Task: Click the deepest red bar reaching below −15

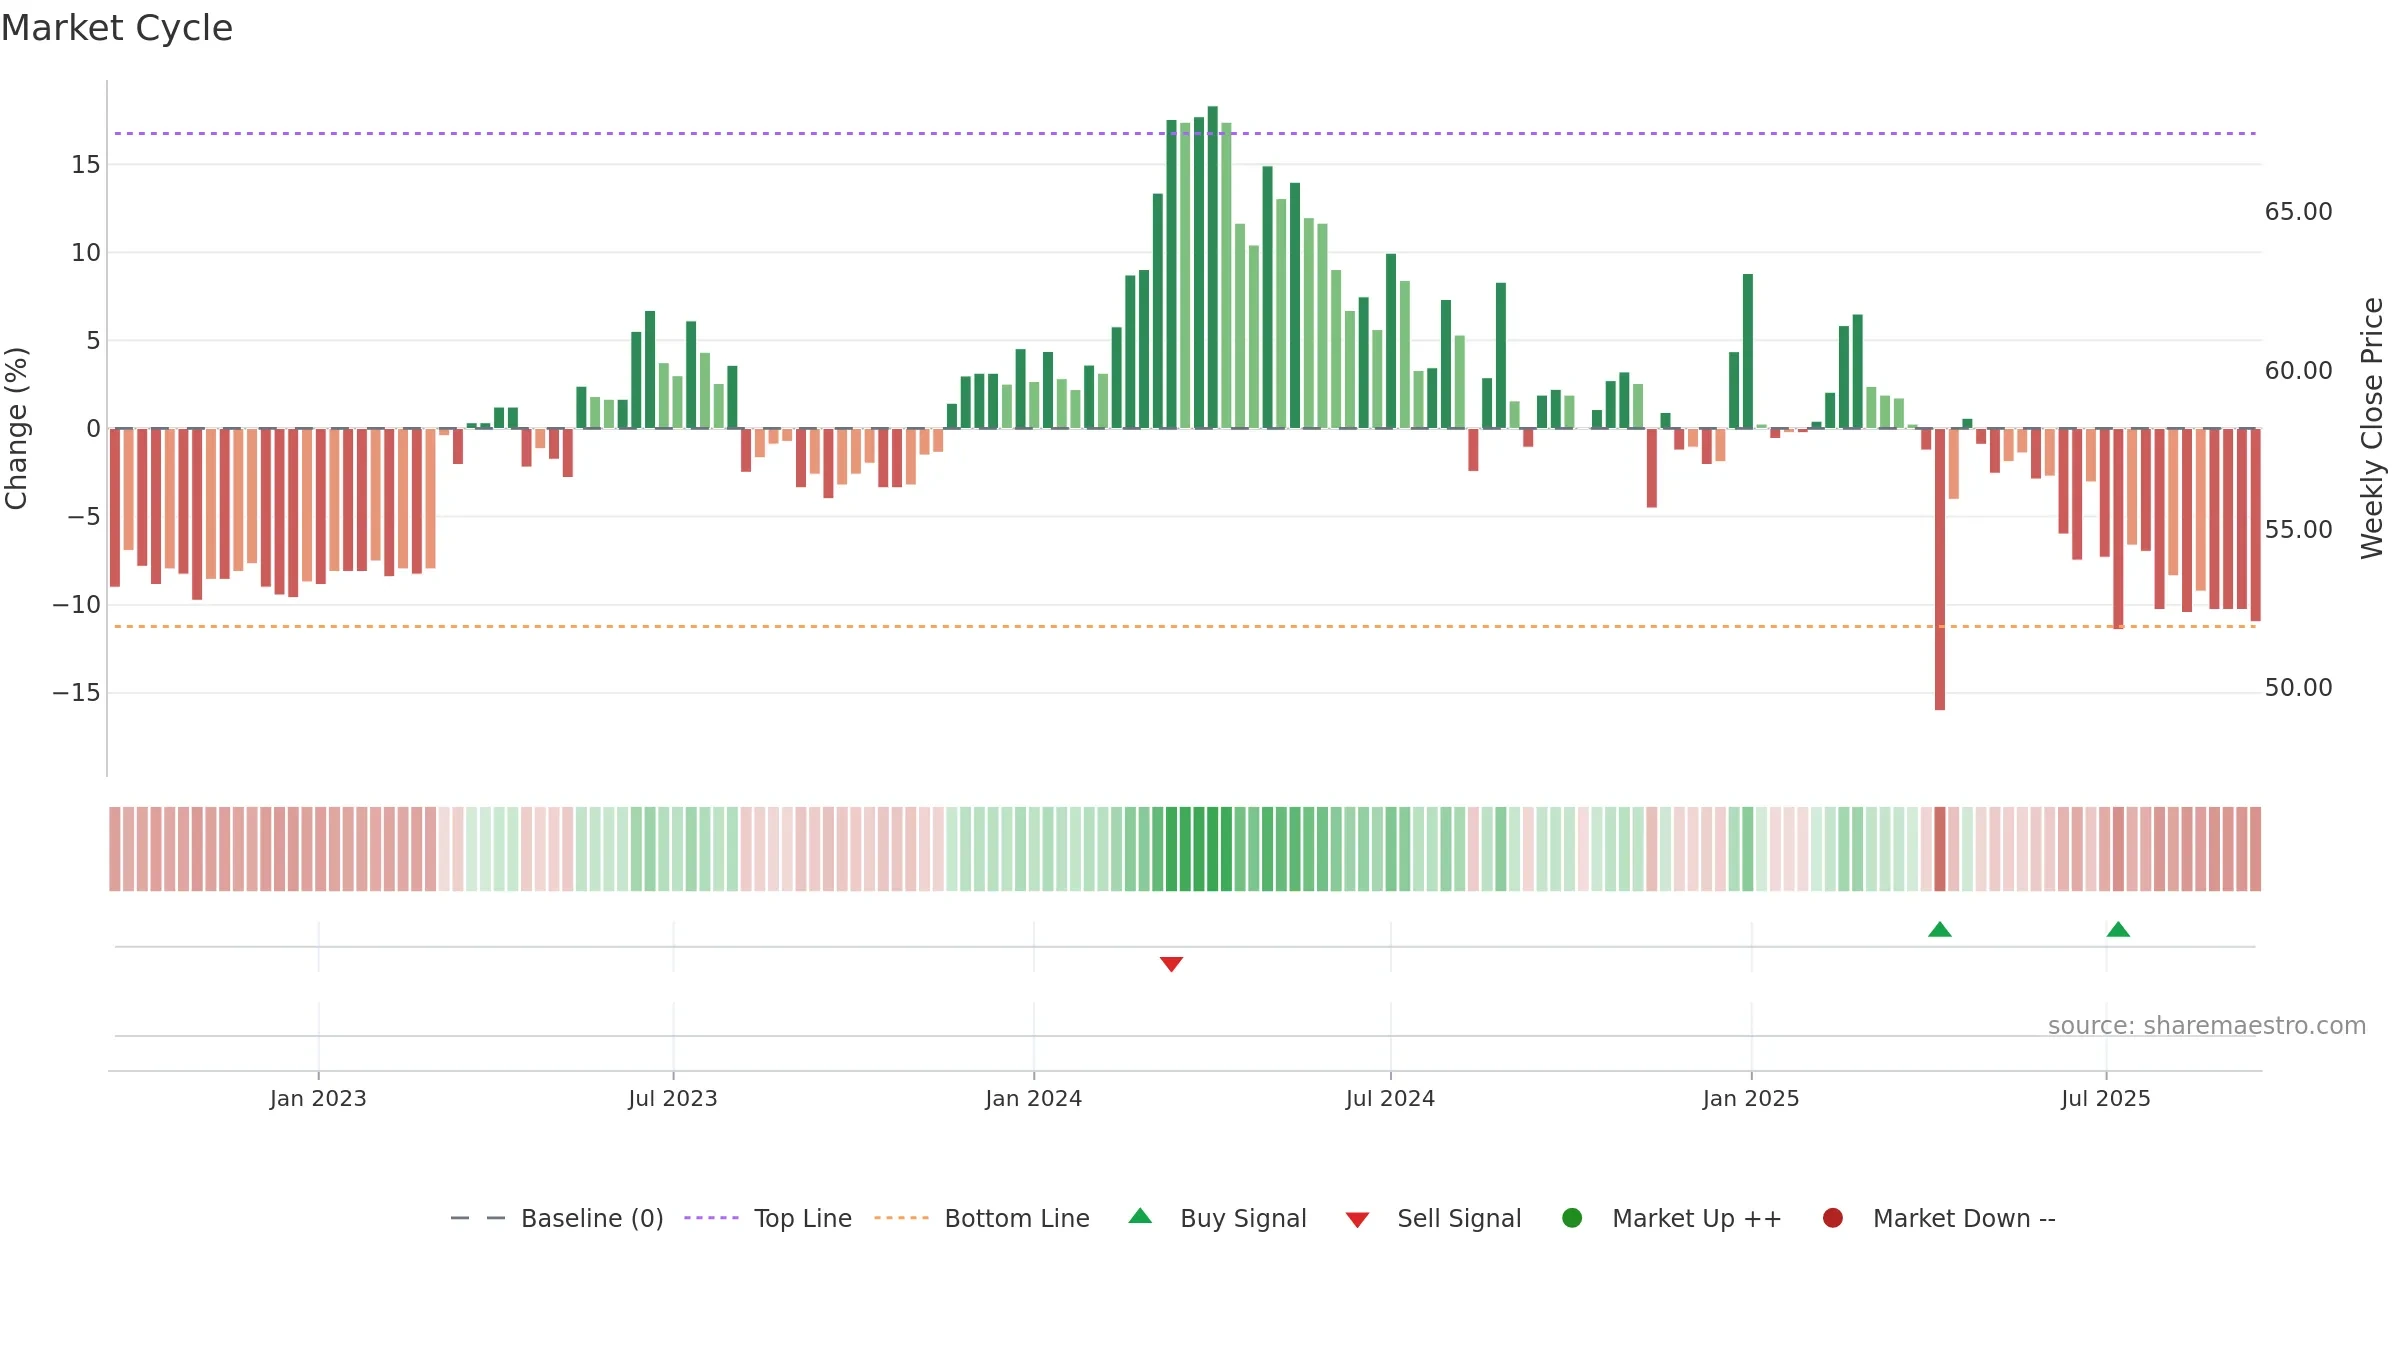Action: tap(1940, 569)
